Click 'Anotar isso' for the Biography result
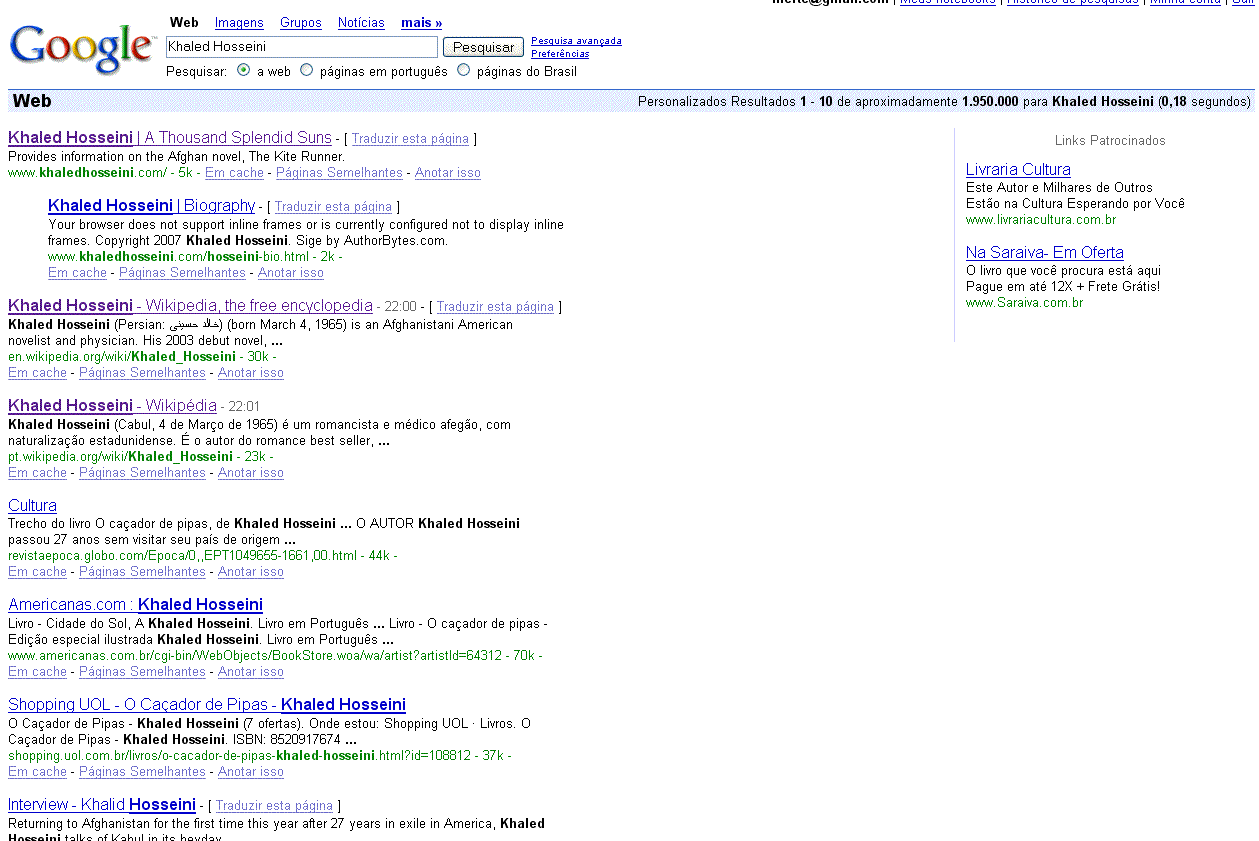The image size is (1259, 841). click(x=291, y=273)
